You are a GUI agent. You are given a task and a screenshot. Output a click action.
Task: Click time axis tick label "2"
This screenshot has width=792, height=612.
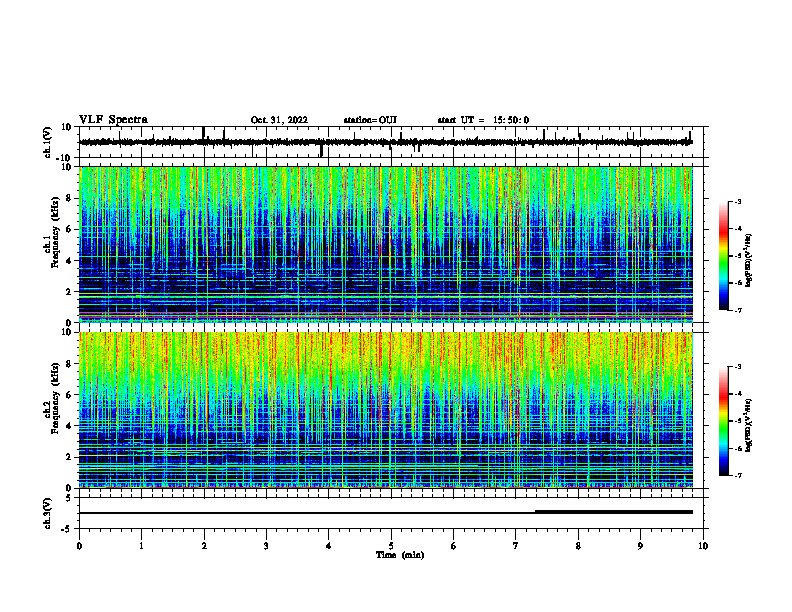coord(204,546)
